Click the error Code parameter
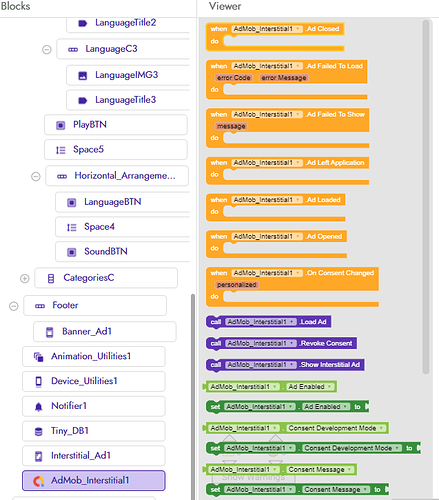 [234, 78]
